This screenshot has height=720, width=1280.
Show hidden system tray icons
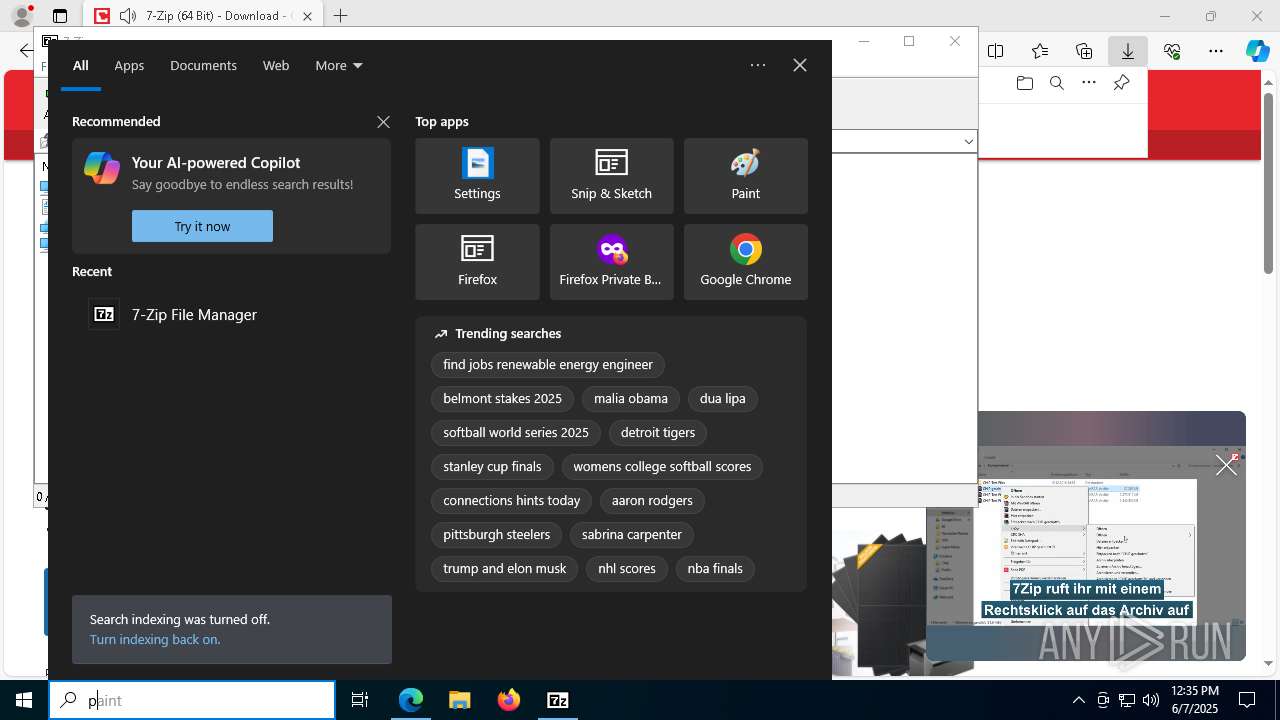coord(1078,700)
